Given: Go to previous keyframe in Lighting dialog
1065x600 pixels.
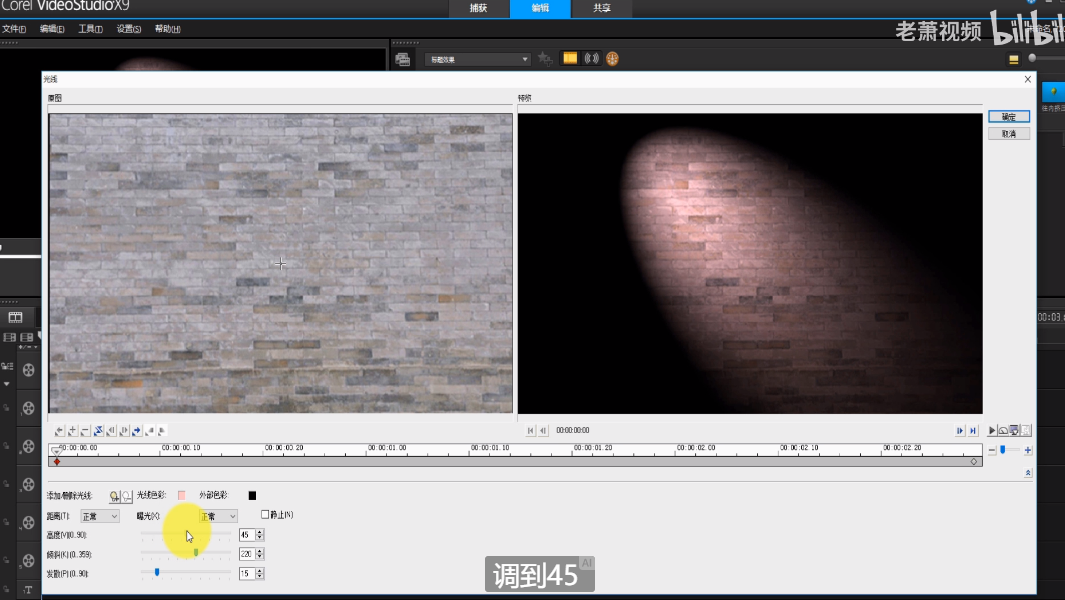Looking at the screenshot, I should [59, 431].
